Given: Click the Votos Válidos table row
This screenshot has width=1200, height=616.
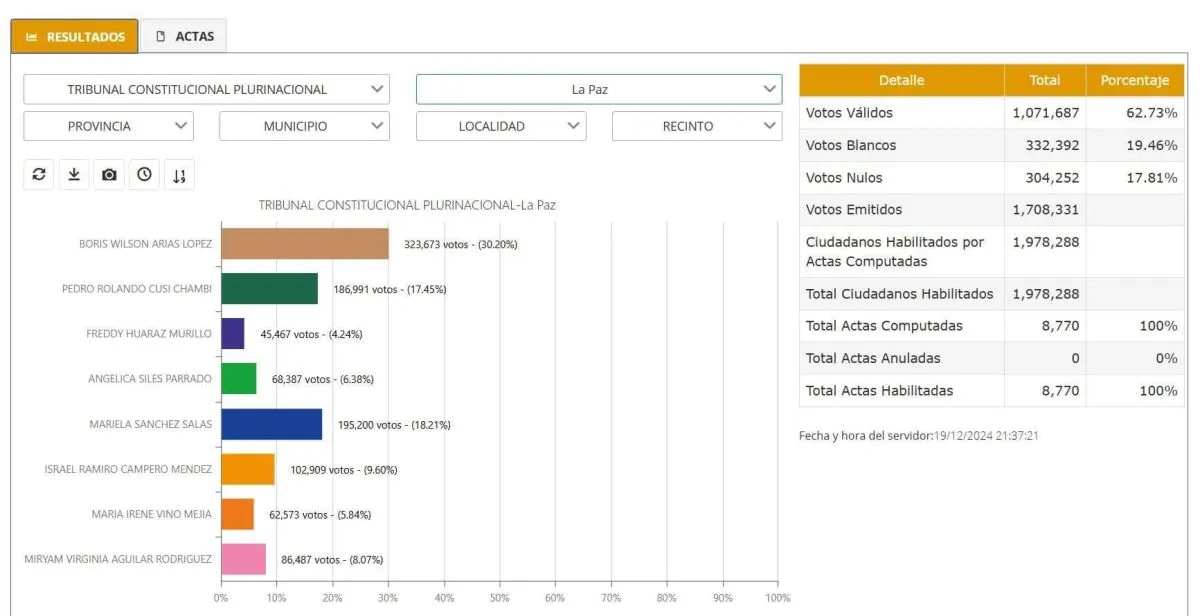Looking at the screenshot, I should point(990,113).
